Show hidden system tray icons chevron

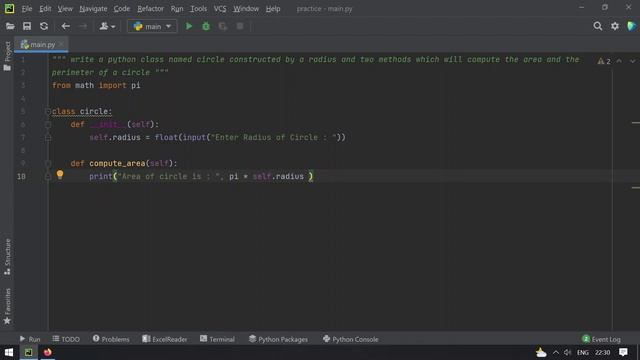tap(556, 352)
